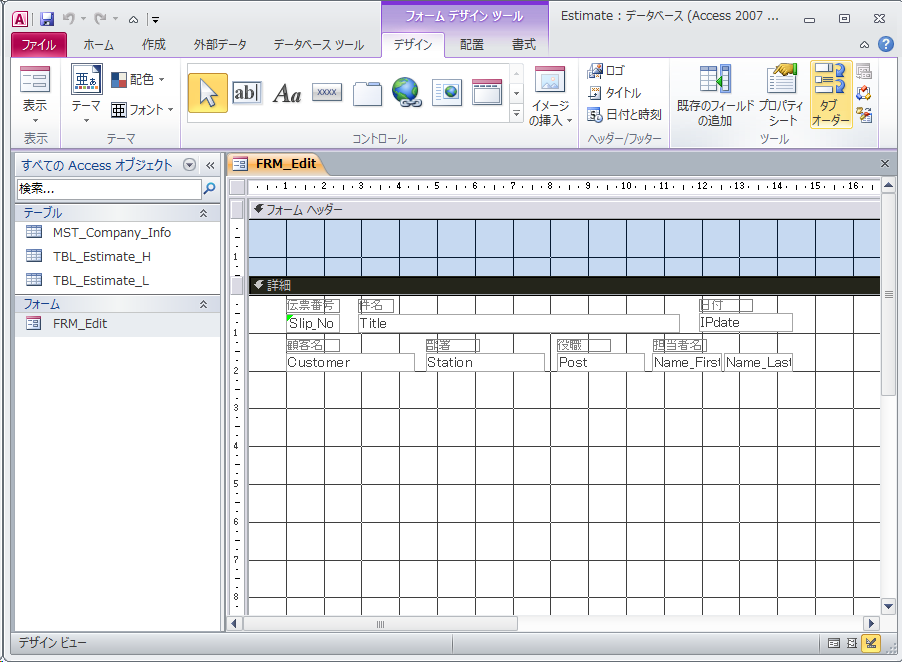The image size is (902, 662).
Task: Select the Station text box control
Action: 485,362
